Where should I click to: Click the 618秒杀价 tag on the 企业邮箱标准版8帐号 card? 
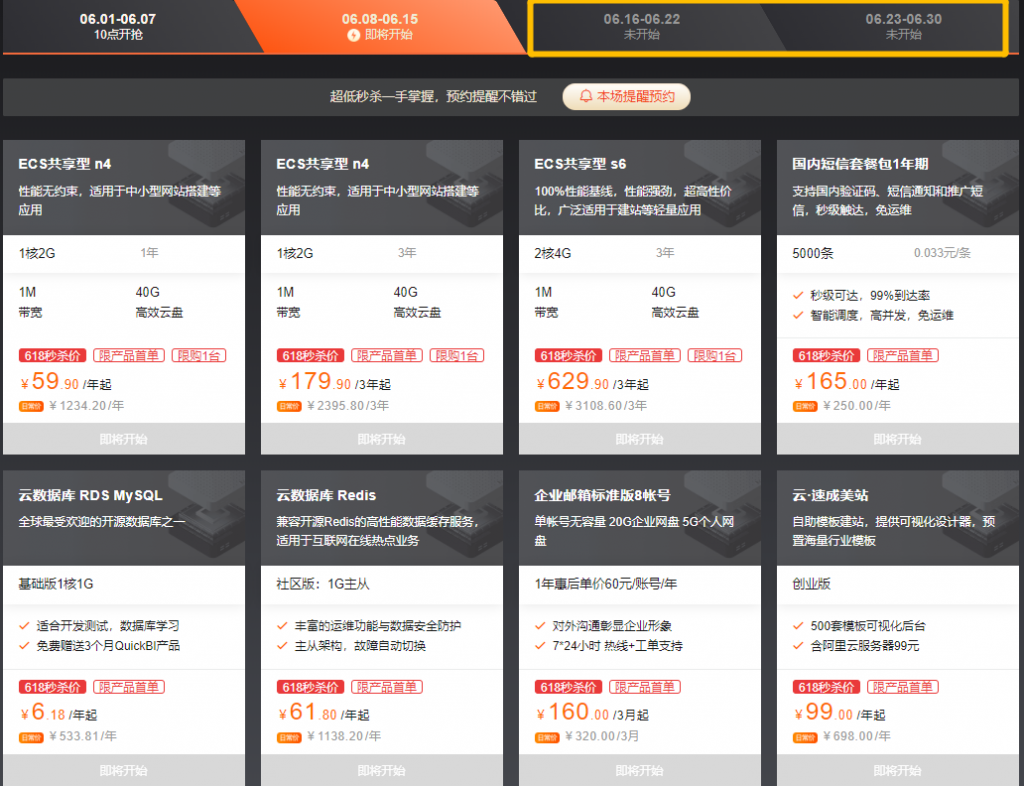tap(568, 687)
